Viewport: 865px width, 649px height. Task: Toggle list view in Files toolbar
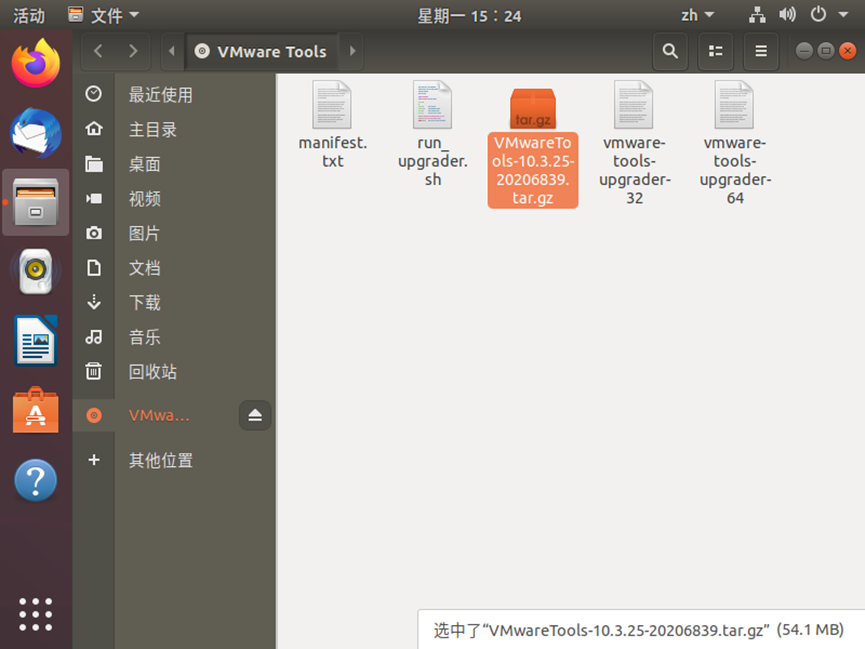pos(716,51)
